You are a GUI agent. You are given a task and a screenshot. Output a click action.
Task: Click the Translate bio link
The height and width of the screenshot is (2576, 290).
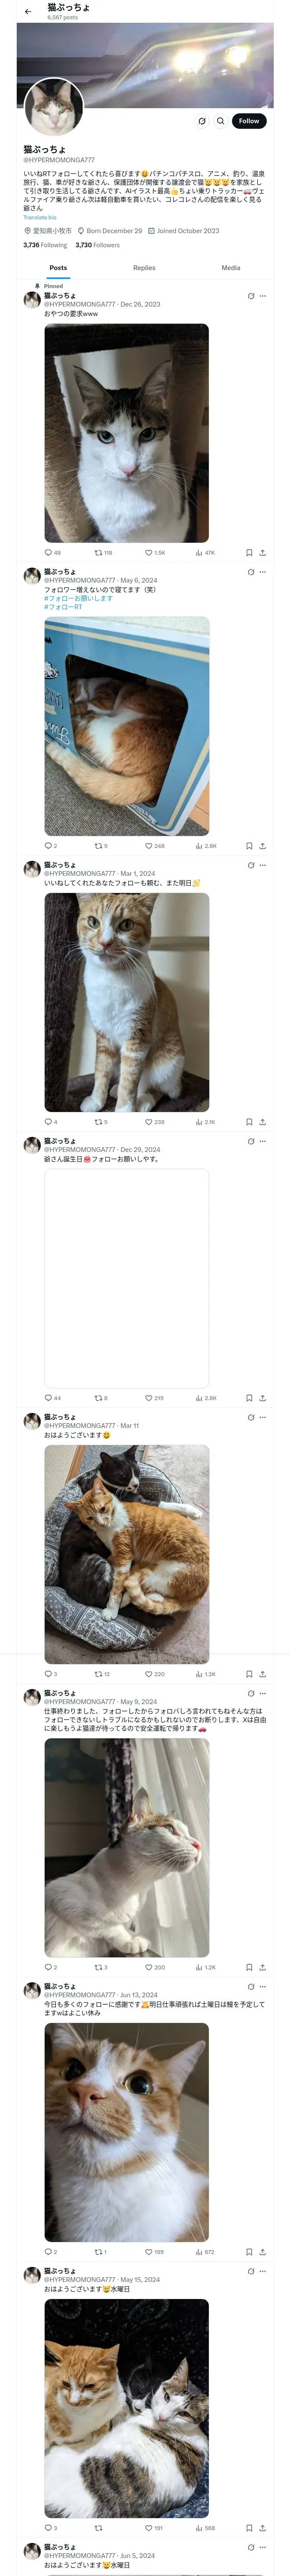pos(40,217)
